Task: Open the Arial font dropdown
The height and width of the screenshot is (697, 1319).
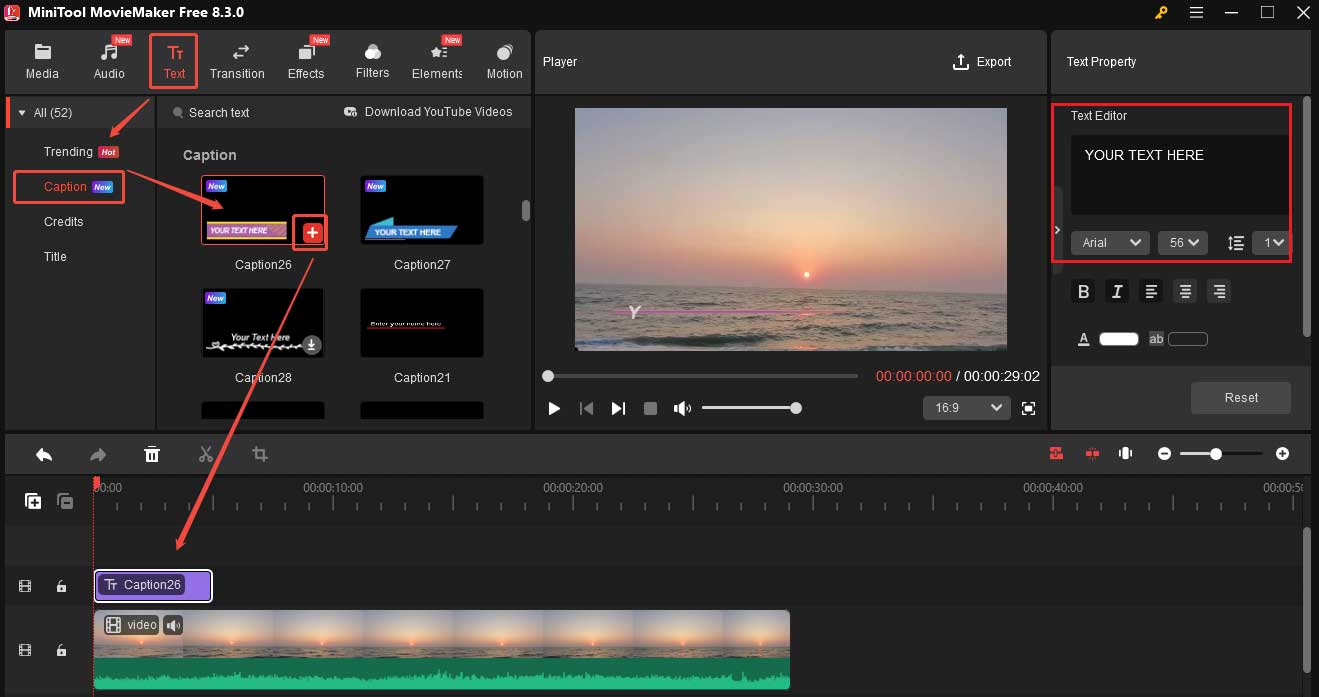Action: tap(1110, 243)
